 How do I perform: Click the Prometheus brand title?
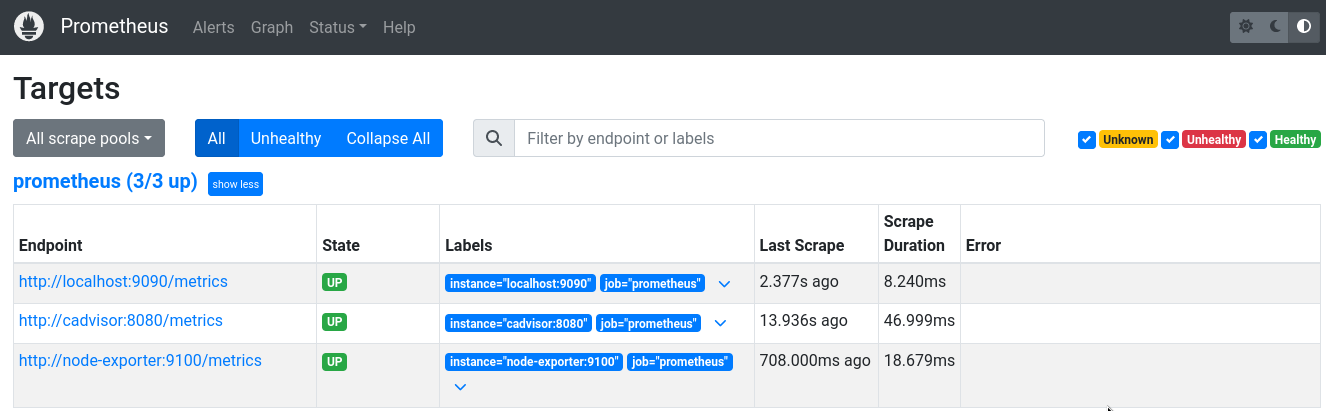[x=114, y=26]
